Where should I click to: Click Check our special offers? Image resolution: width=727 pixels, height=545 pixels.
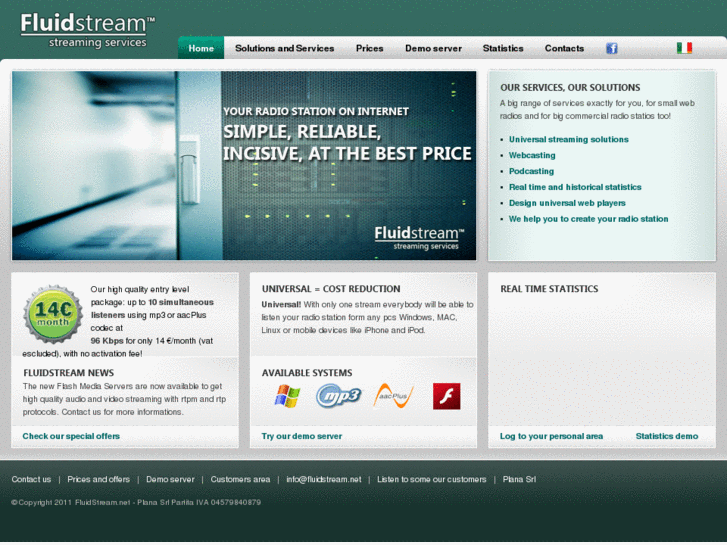point(71,436)
